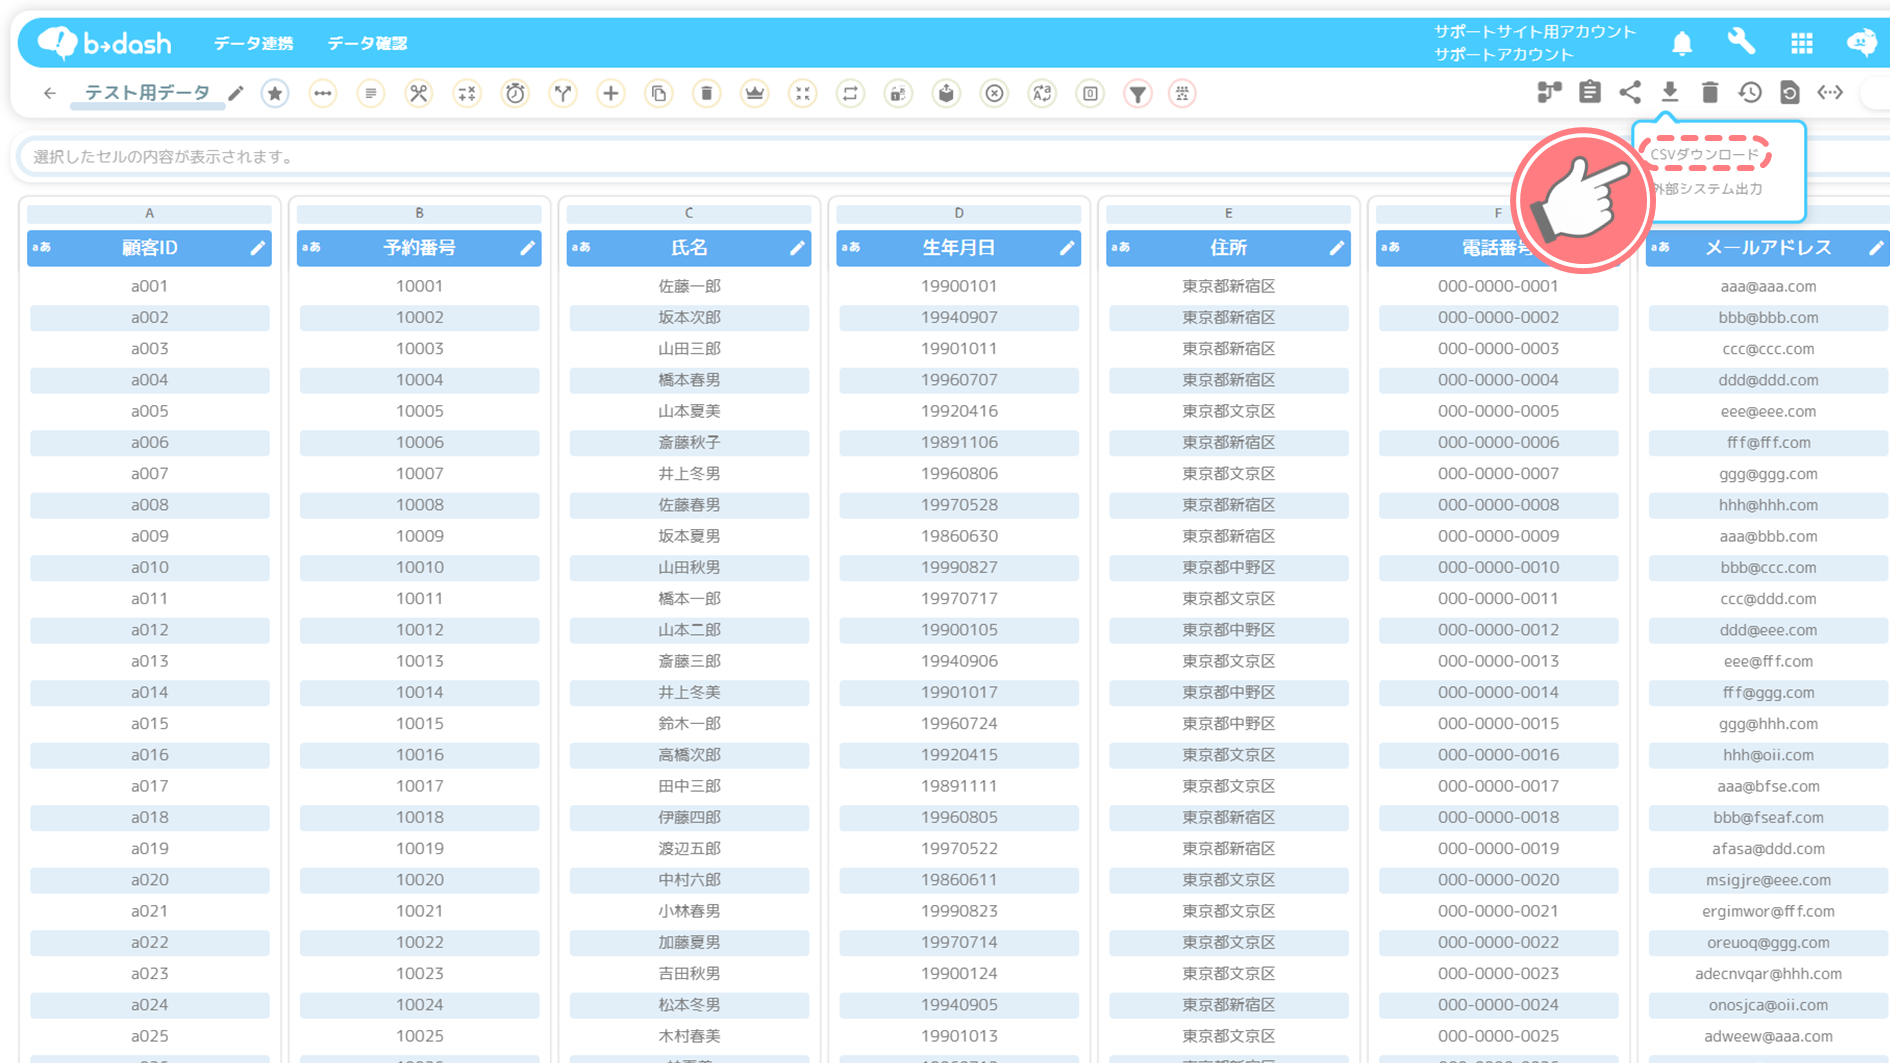Open the データ連携 menu
This screenshot has height=1063, width=1890.
[253, 43]
